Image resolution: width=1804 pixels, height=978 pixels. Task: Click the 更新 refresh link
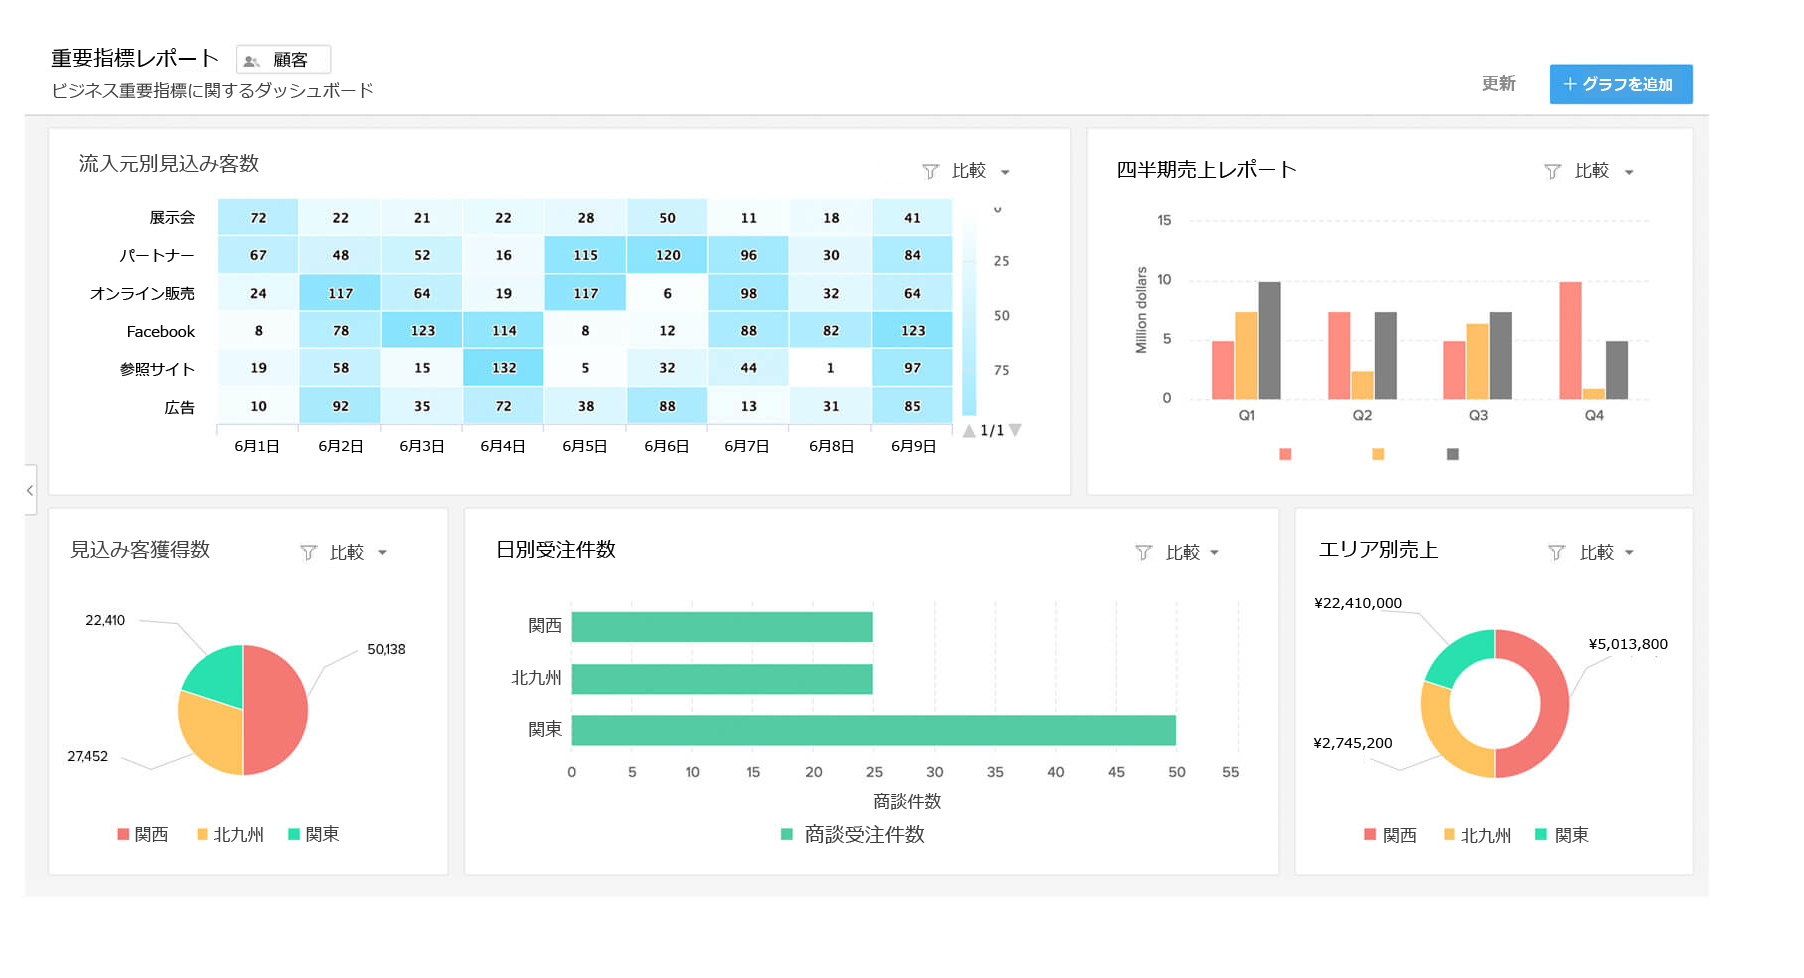(x=1498, y=84)
